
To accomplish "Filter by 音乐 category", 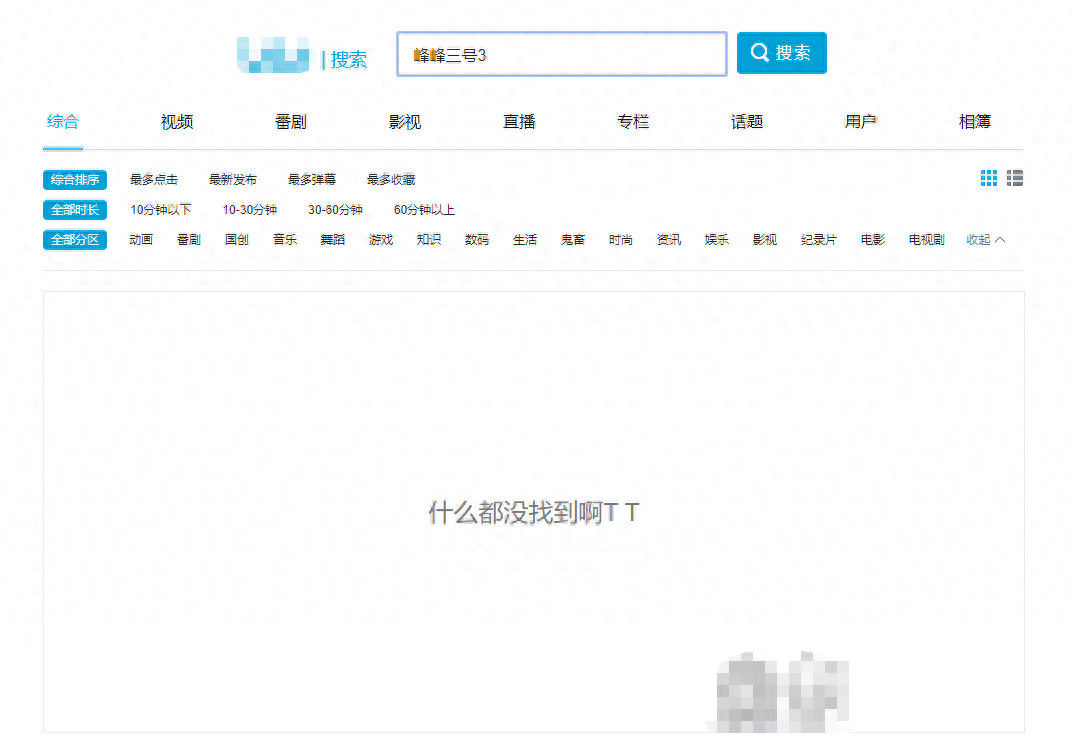I will pos(285,240).
